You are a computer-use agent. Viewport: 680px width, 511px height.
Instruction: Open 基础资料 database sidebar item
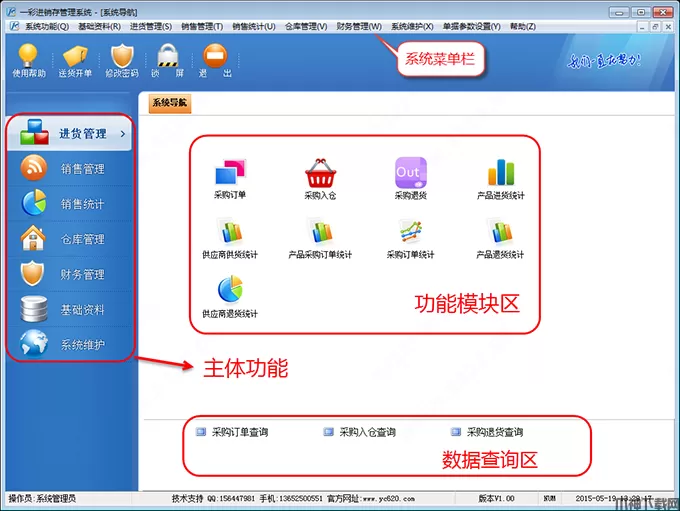coord(69,309)
